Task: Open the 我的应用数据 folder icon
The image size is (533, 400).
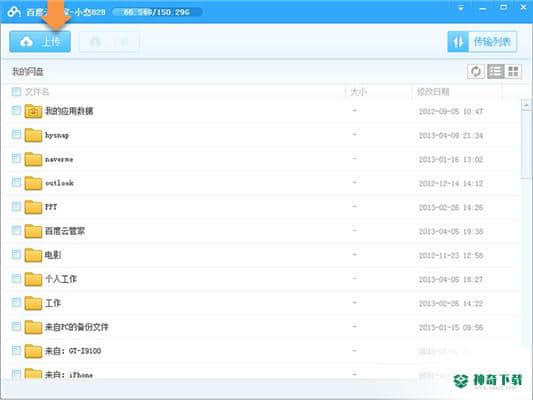Action: click(x=33, y=111)
